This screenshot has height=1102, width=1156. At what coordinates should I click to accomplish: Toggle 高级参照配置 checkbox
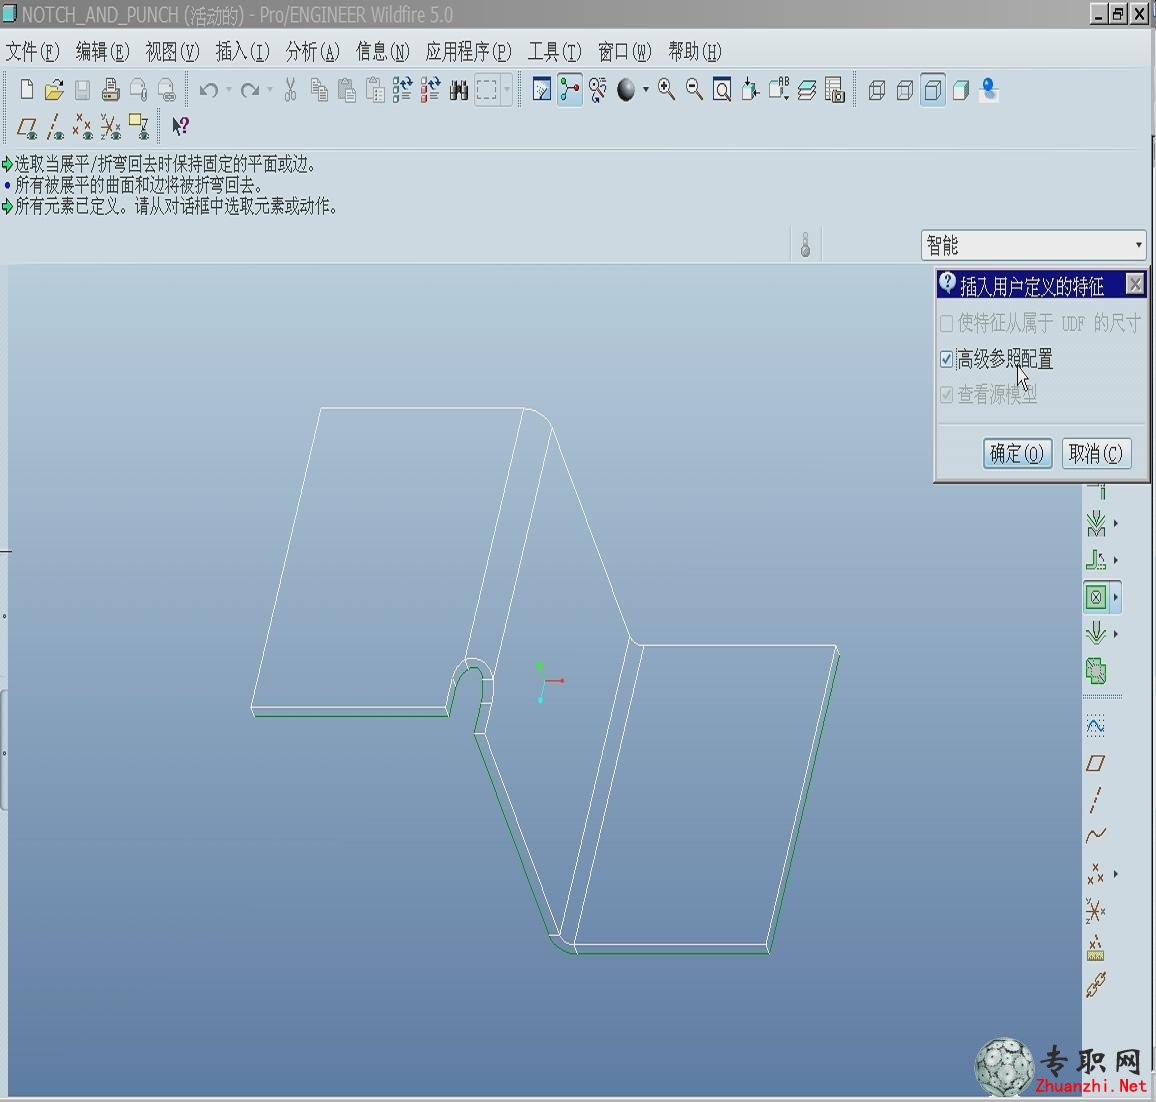point(947,360)
